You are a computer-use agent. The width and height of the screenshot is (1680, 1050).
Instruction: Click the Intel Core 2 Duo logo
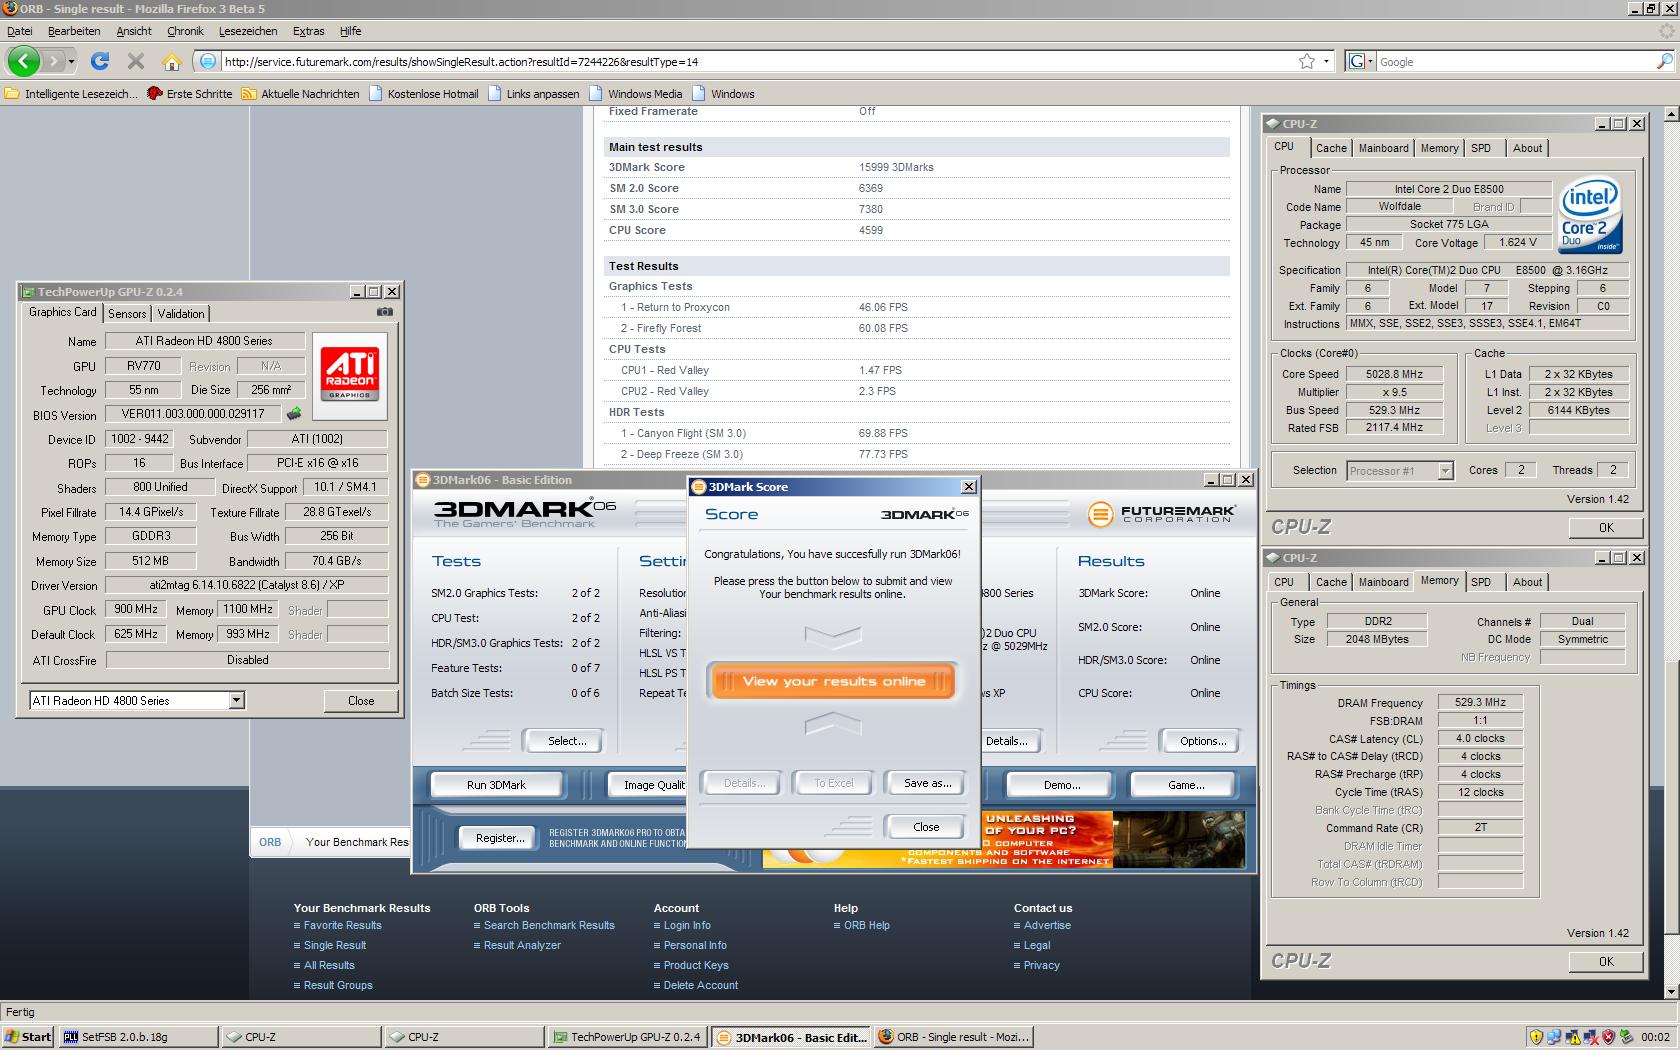(x=1589, y=217)
